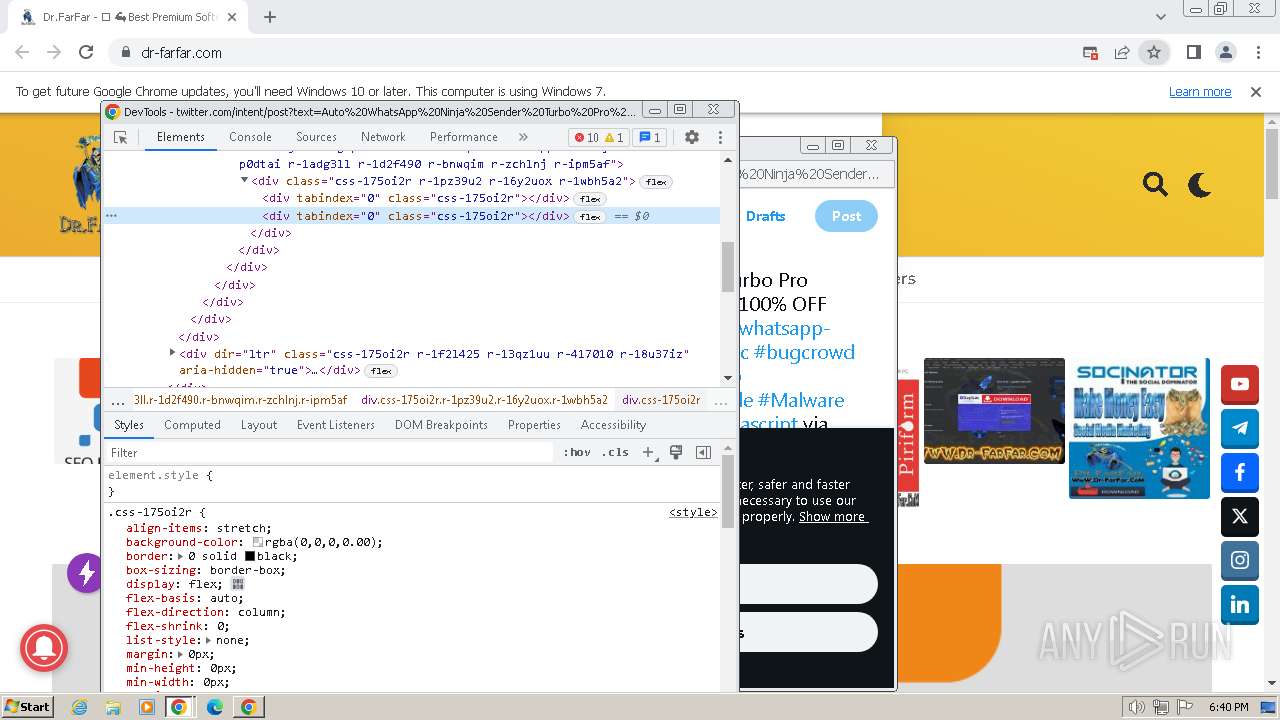The height and width of the screenshot is (720, 1280).
Task: Click Learn more about Chrome updates
Action: [x=1200, y=91]
